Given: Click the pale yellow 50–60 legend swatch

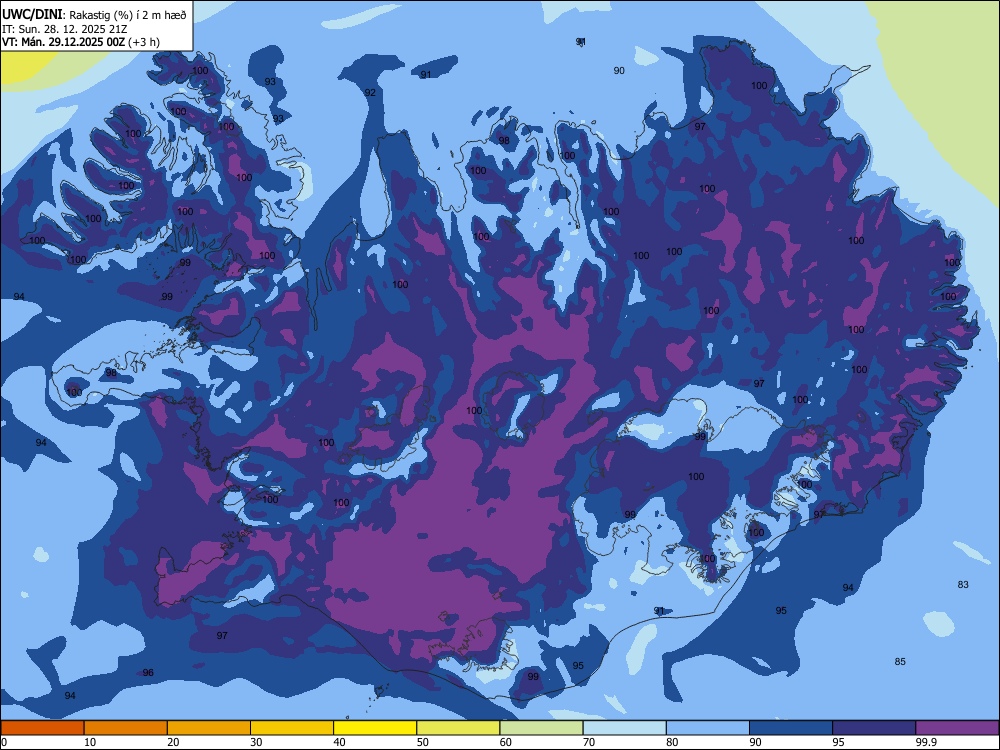Looking at the screenshot, I should [x=458, y=728].
